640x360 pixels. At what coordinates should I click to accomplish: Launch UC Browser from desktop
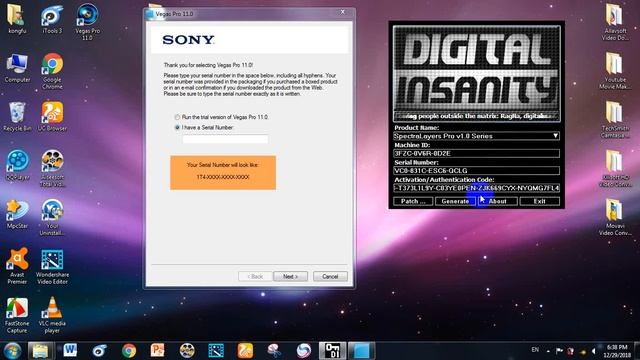(x=52, y=116)
